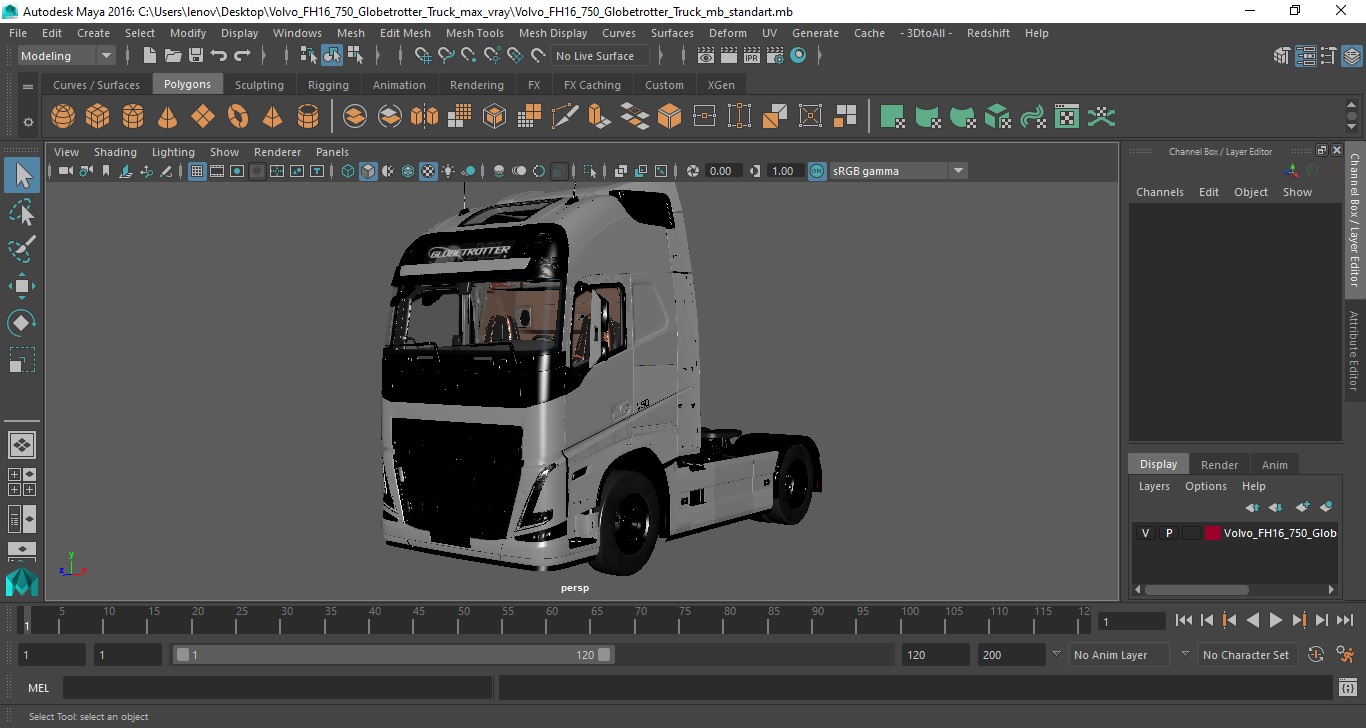Screen dimensions: 1366x728
Task: Open the viewport Shading menu
Action: click(115, 152)
